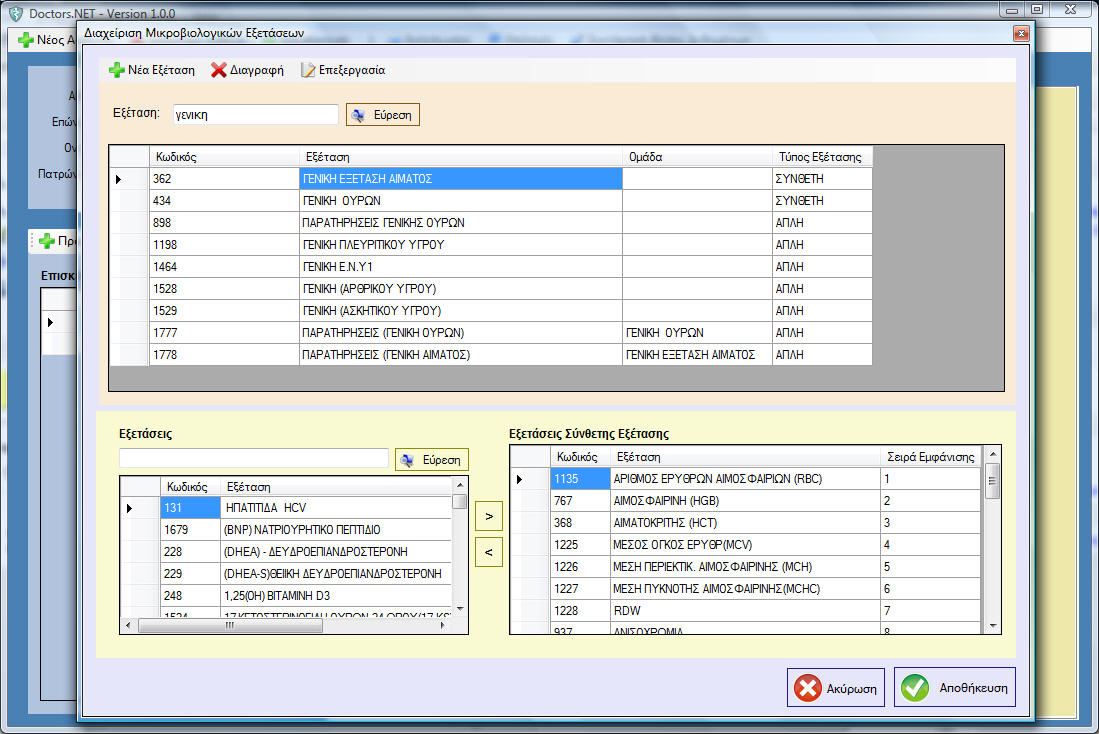Click up arrow of Σύνθετης Εξέτασης grid scrollbar
This screenshot has width=1099, height=734.
pyautogui.click(x=992, y=454)
